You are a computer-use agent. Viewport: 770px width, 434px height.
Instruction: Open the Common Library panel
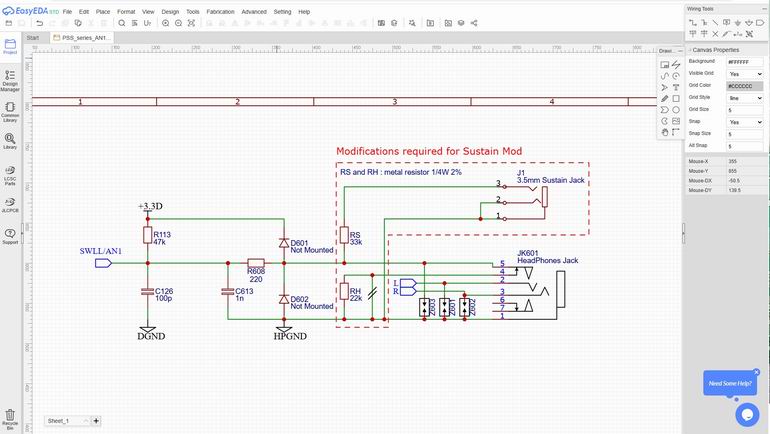tap(10, 112)
